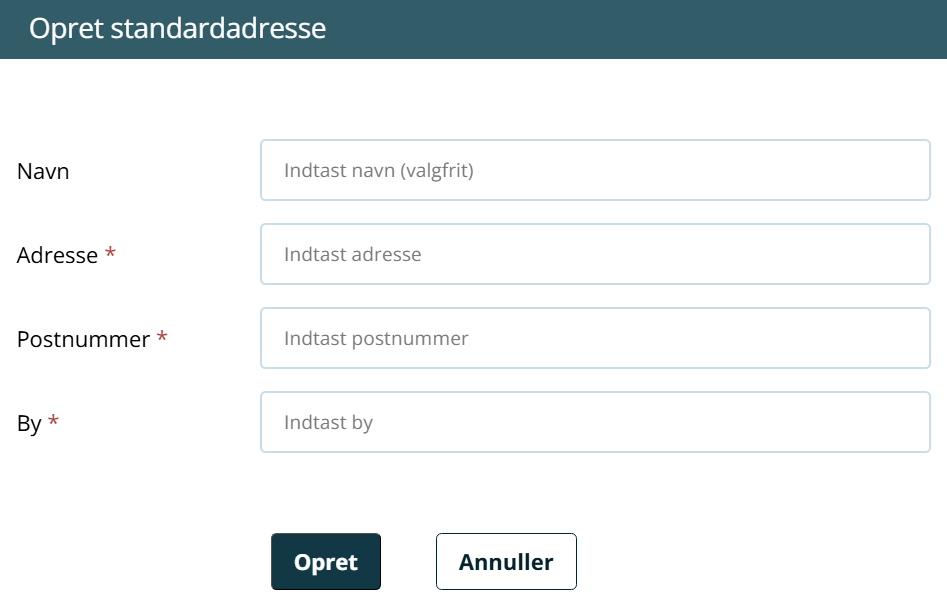
Task: Click the 'Indtast postnummer' placeholder text
Action: click(x=376, y=339)
